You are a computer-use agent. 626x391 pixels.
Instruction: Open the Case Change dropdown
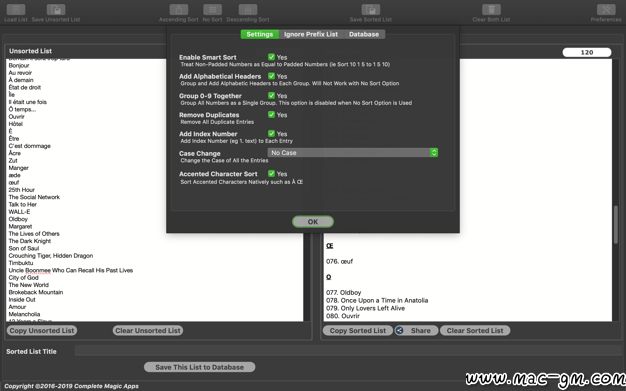coord(353,153)
